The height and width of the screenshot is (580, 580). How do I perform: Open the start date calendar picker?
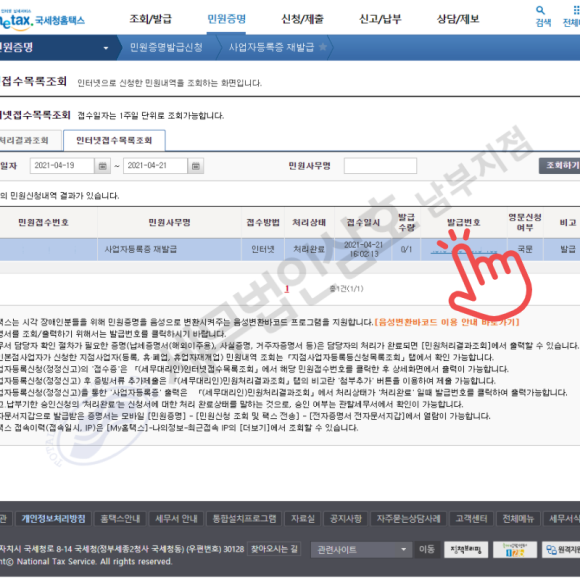[102, 166]
